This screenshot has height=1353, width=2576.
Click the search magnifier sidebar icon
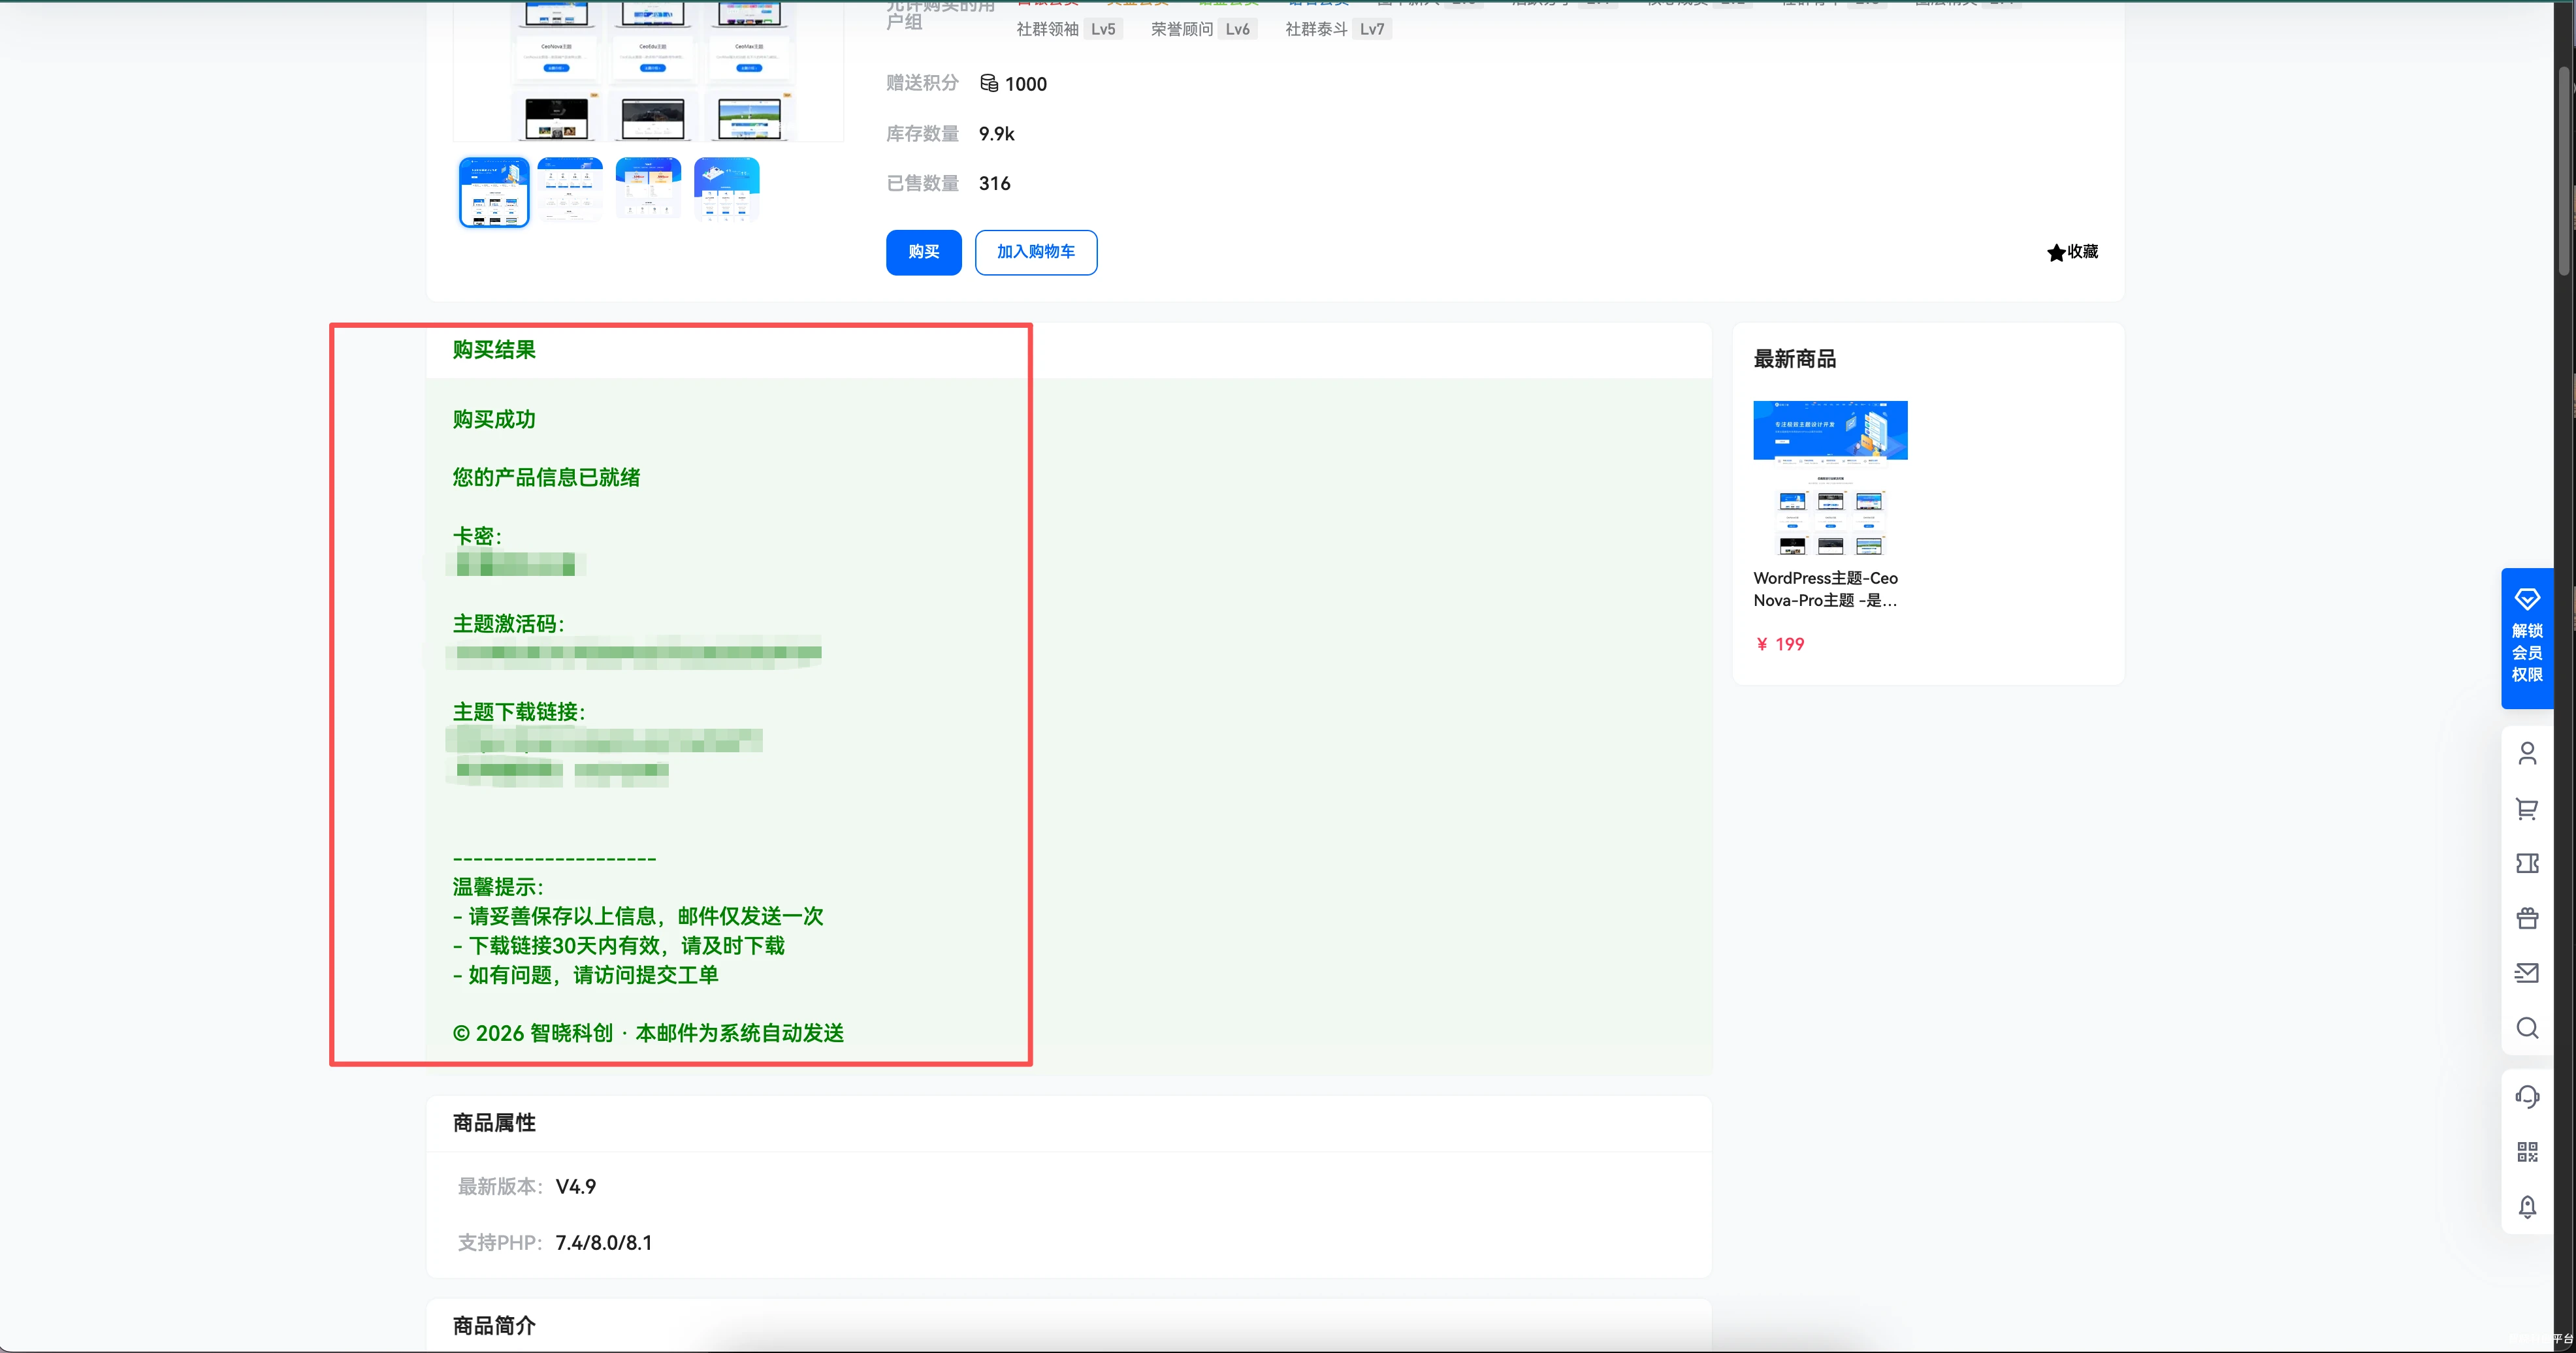point(2527,1028)
